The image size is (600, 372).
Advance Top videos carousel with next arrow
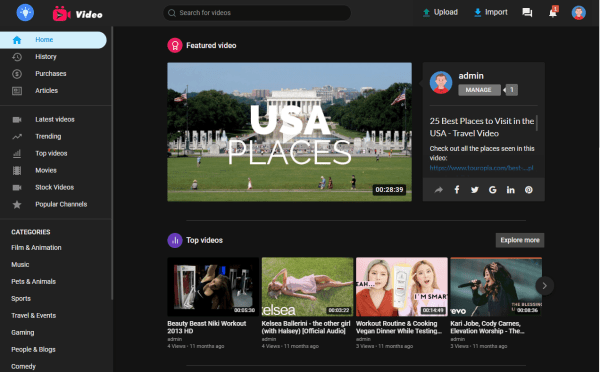coord(545,286)
